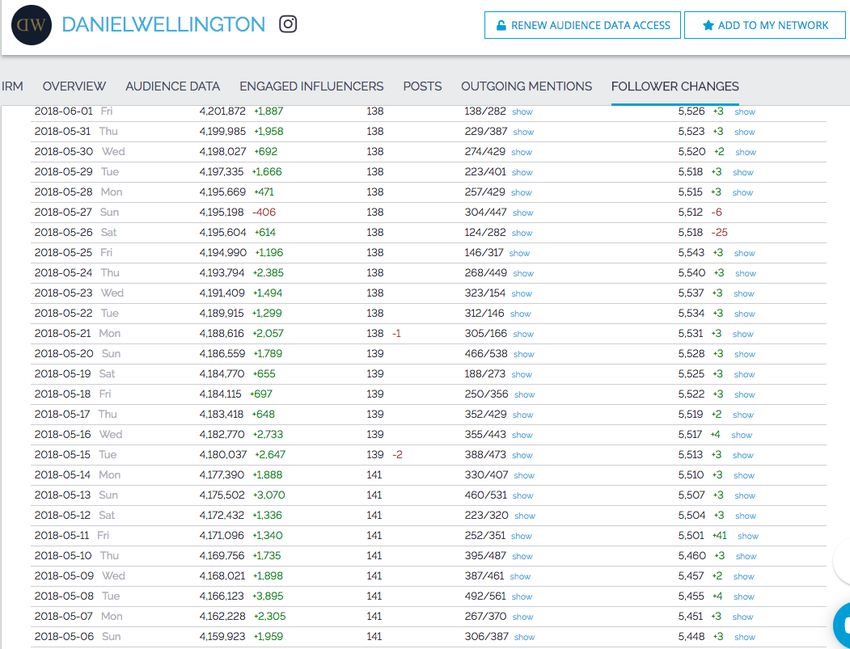Click show link next to 5,534
This screenshot has width=850, height=649.
[x=745, y=314]
